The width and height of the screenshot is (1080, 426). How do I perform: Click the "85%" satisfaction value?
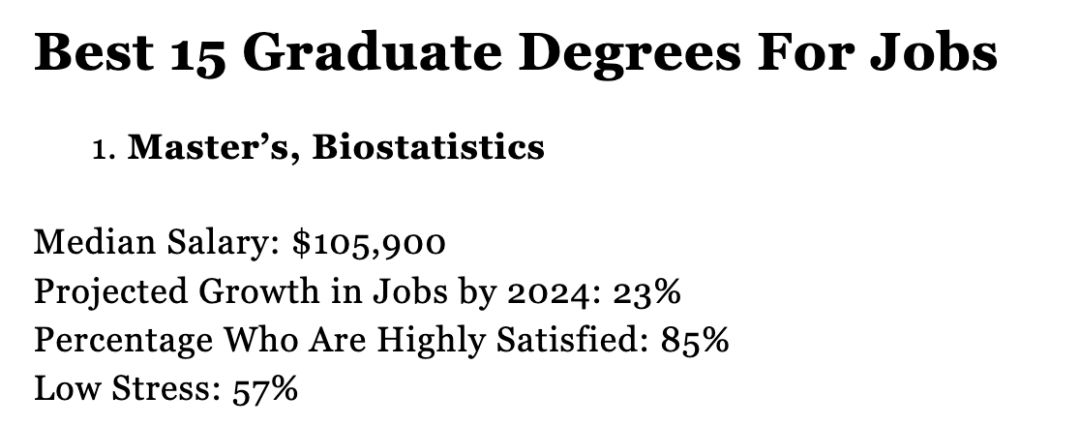tap(695, 341)
